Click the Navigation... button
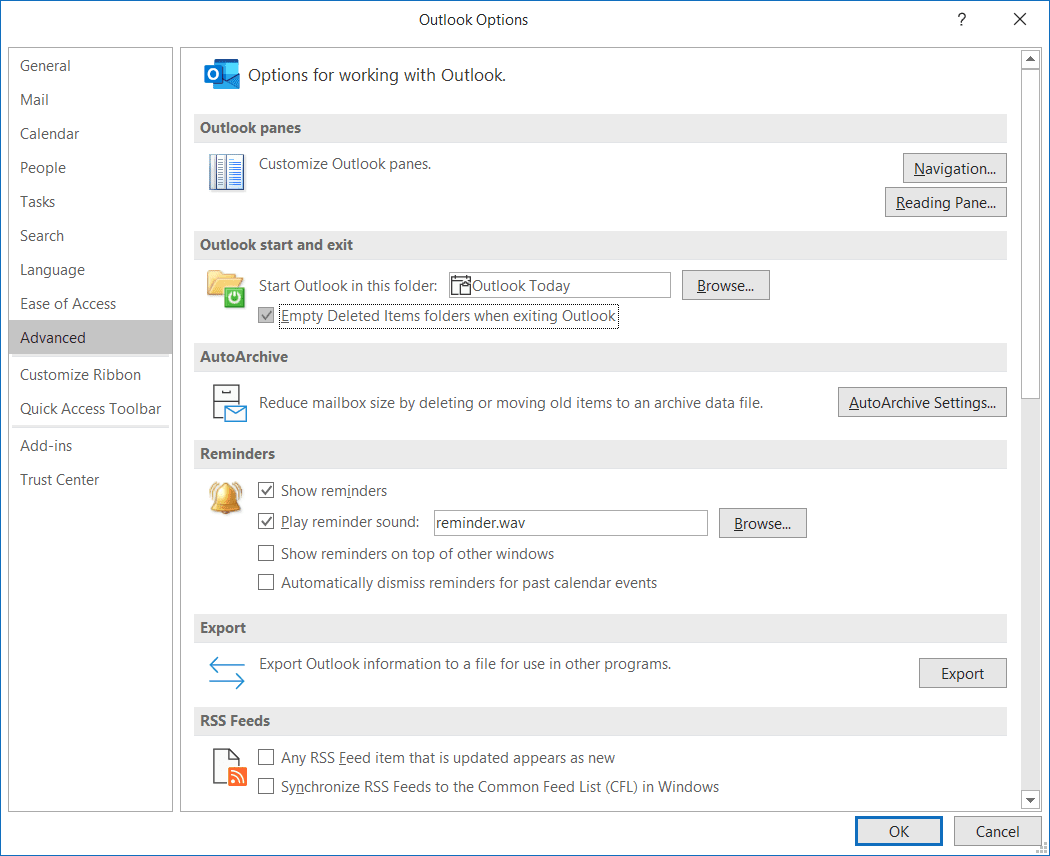The height and width of the screenshot is (856, 1050). (954, 168)
